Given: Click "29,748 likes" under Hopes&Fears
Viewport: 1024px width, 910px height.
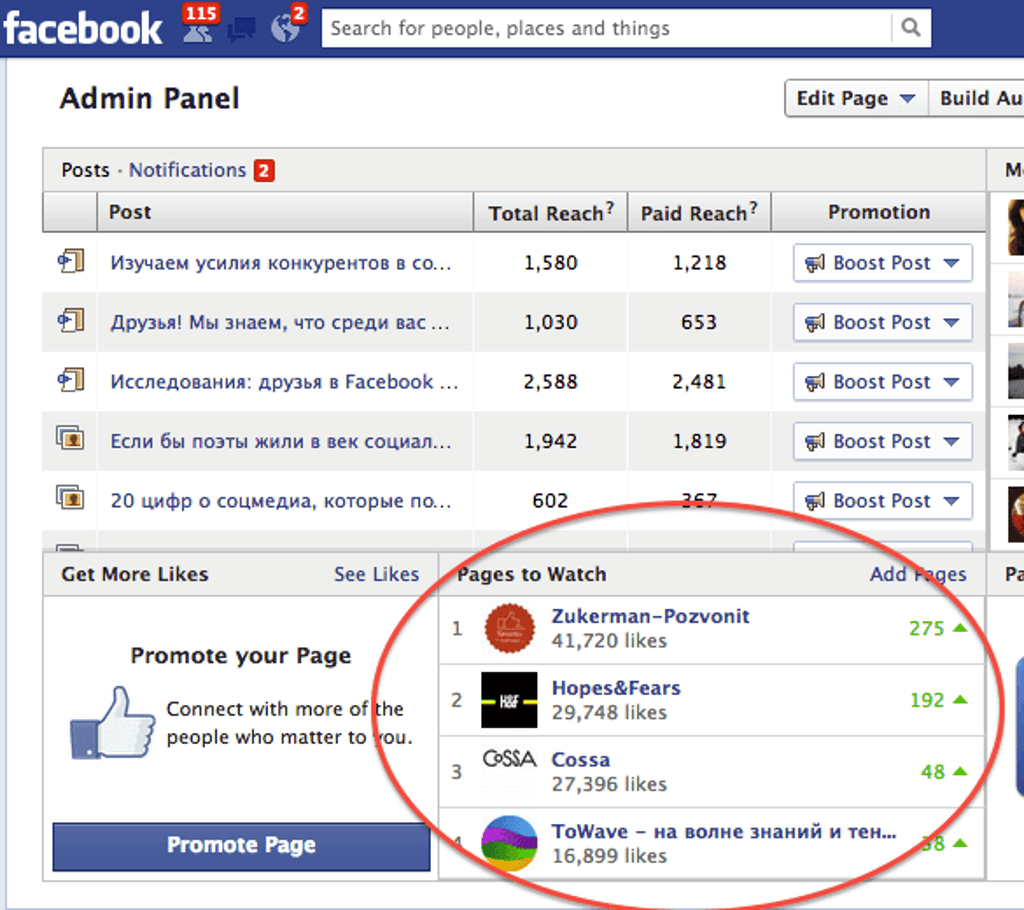Looking at the screenshot, I should 609,713.
